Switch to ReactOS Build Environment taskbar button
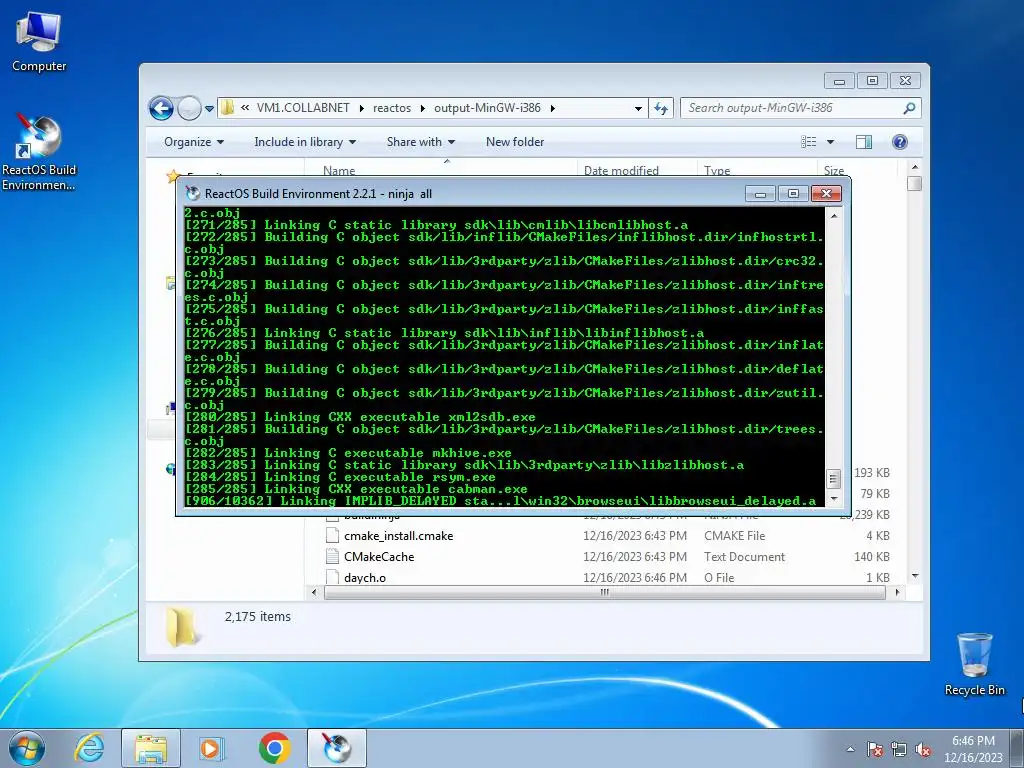 [337, 748]
